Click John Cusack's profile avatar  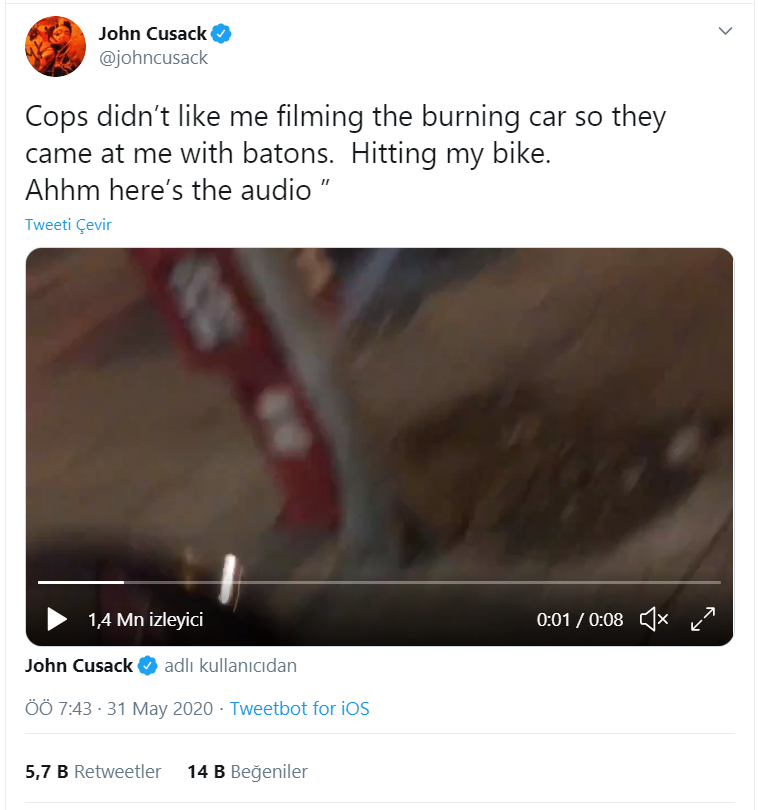pyautogui.click(x=55, y=46)
